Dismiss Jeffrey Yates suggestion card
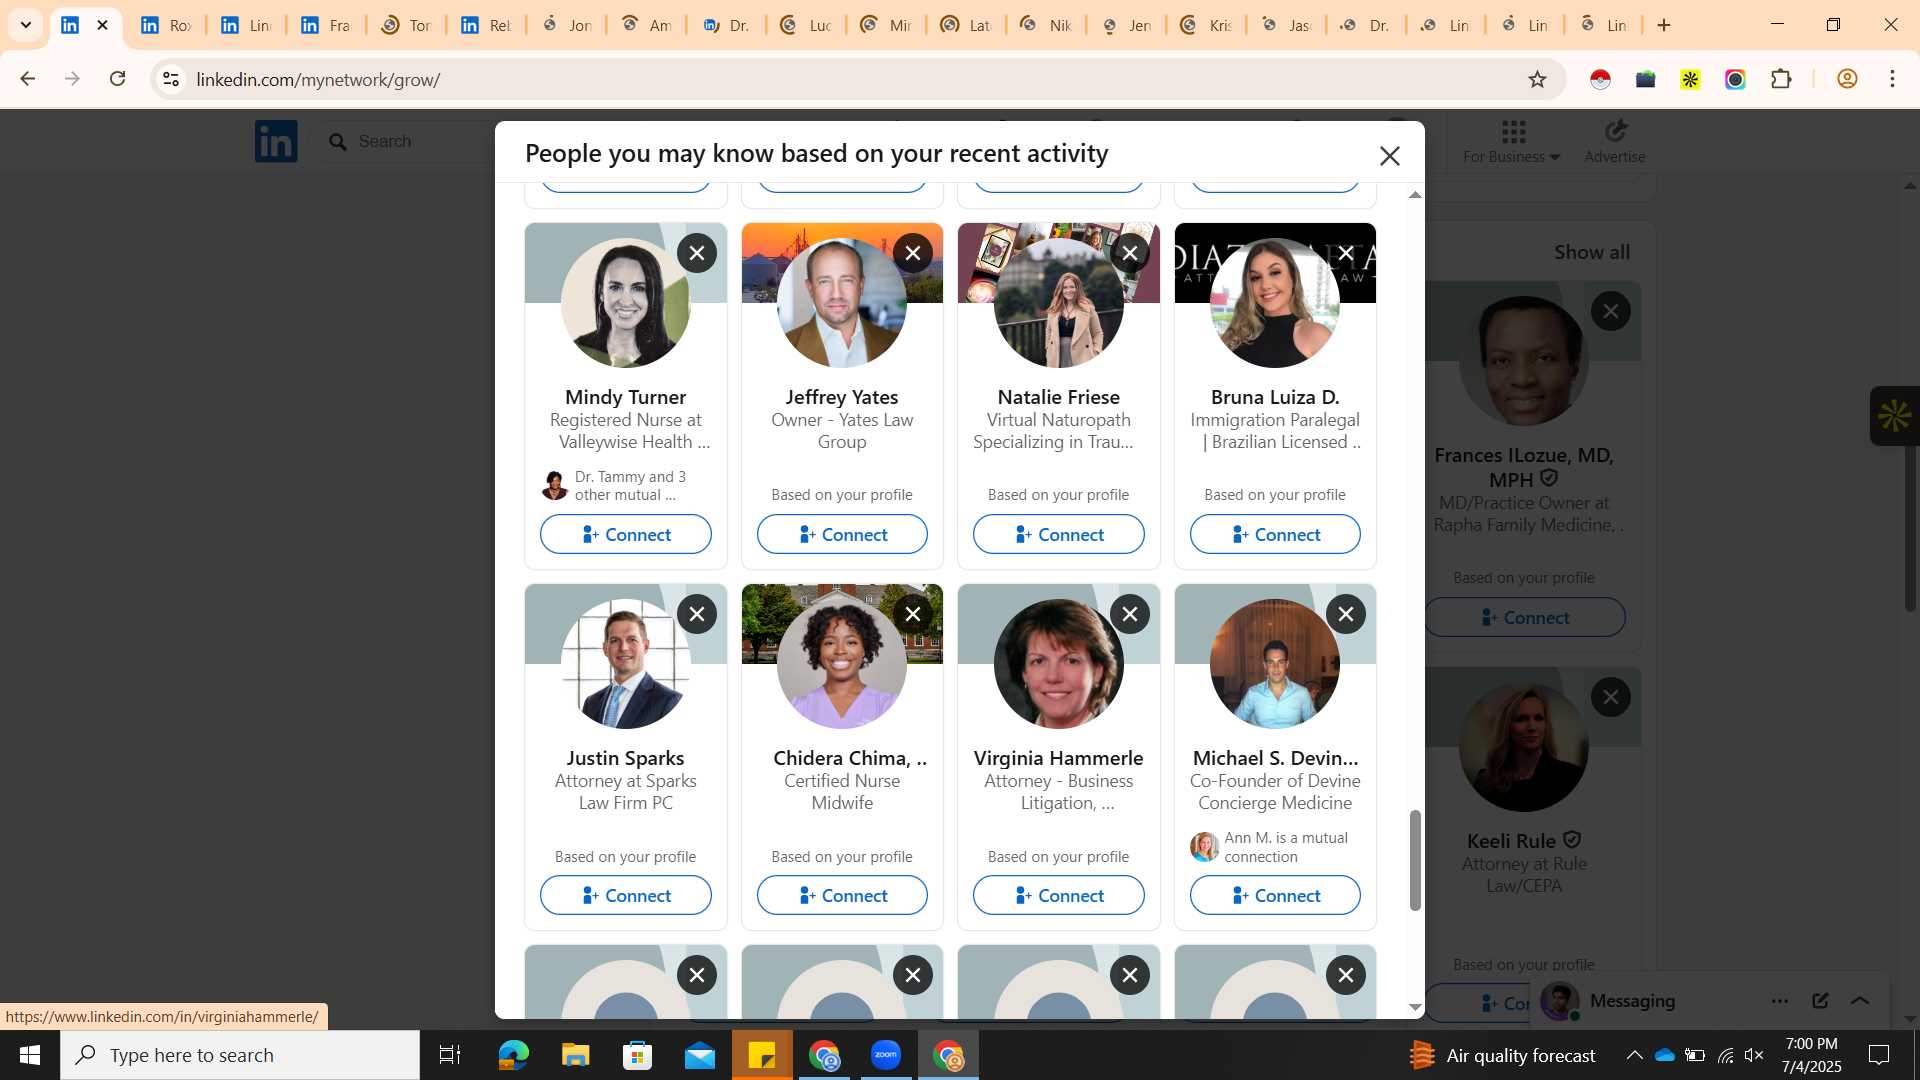Viewport: 1920px width, 1080px height. [913, 253]
